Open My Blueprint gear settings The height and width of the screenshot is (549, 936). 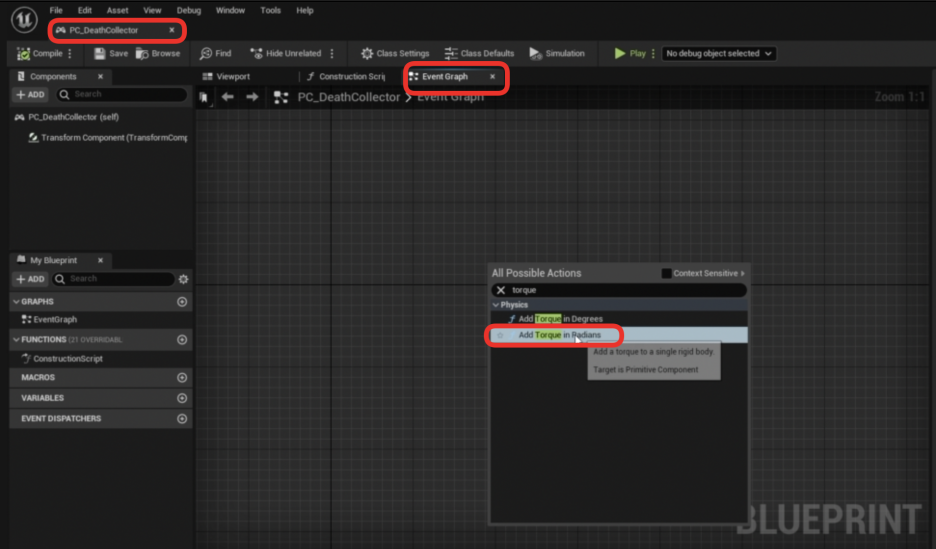pyautogui.click(x=183, y=279)
